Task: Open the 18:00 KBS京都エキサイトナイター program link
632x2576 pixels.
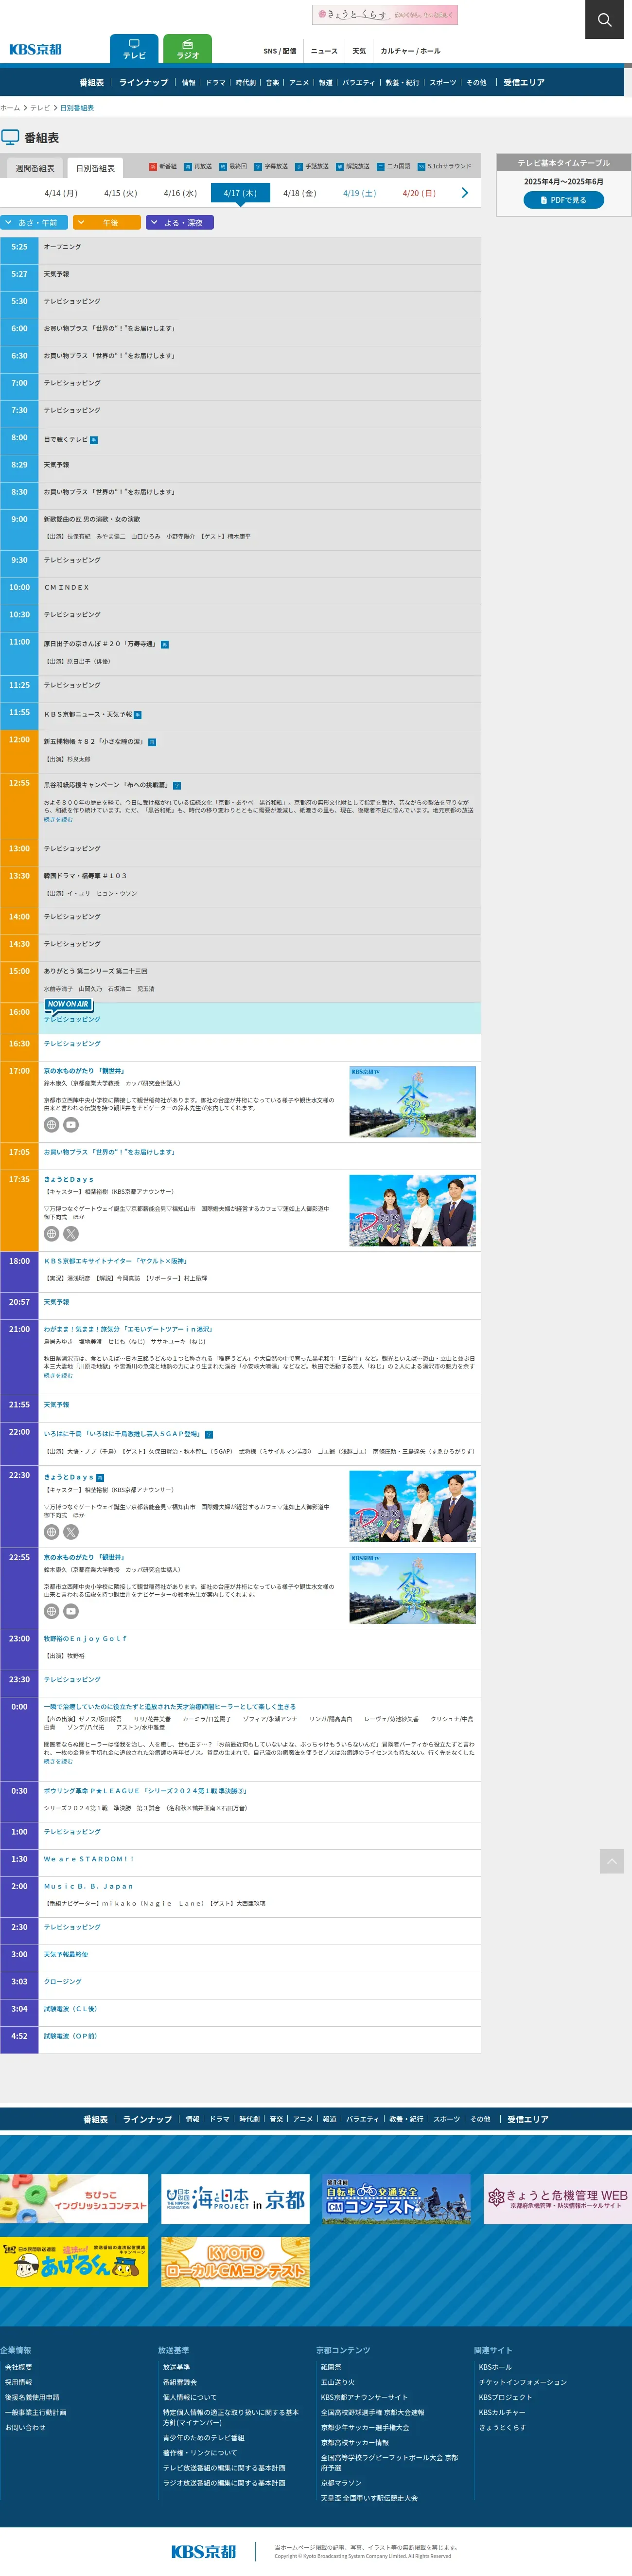Action: (116, 1261)
